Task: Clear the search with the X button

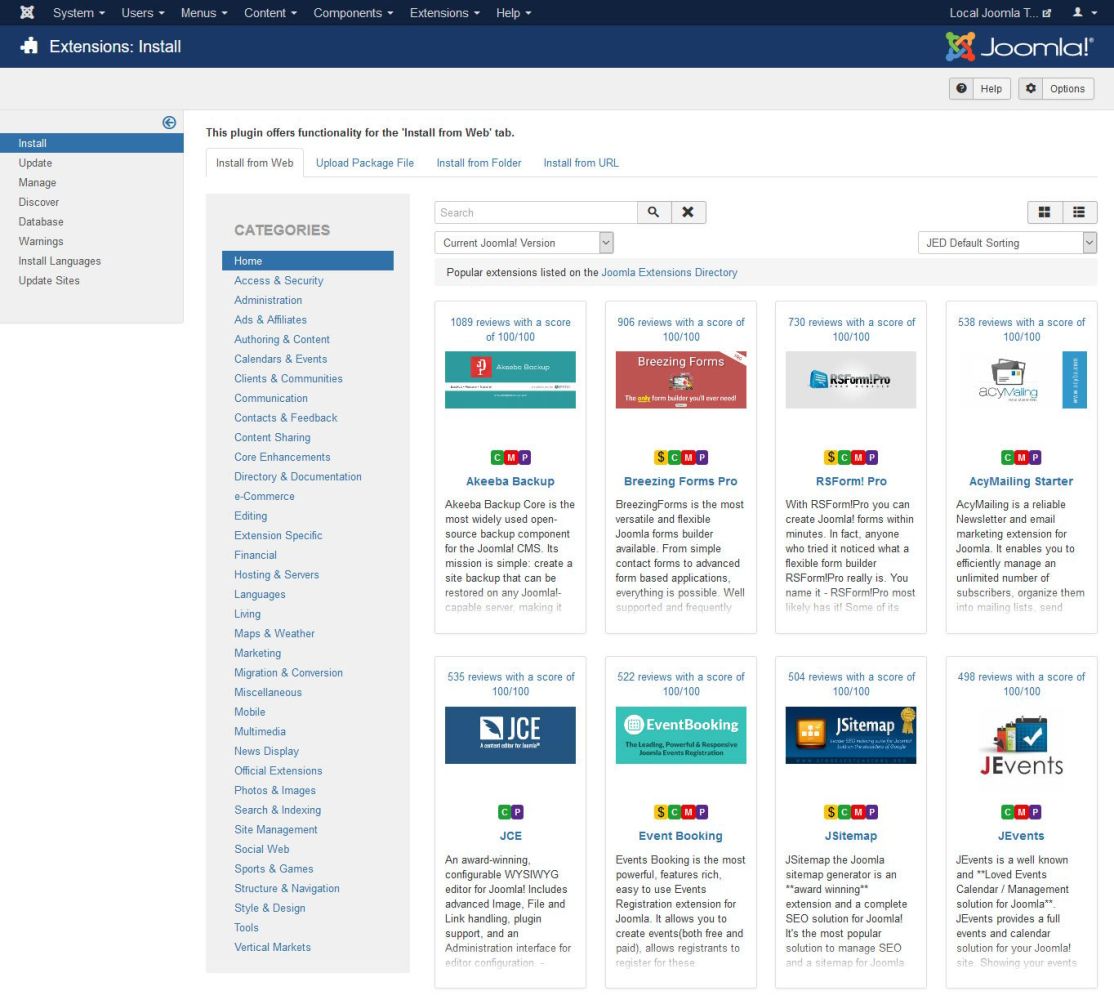Action: pyautogui.click(x=688, y=212)
